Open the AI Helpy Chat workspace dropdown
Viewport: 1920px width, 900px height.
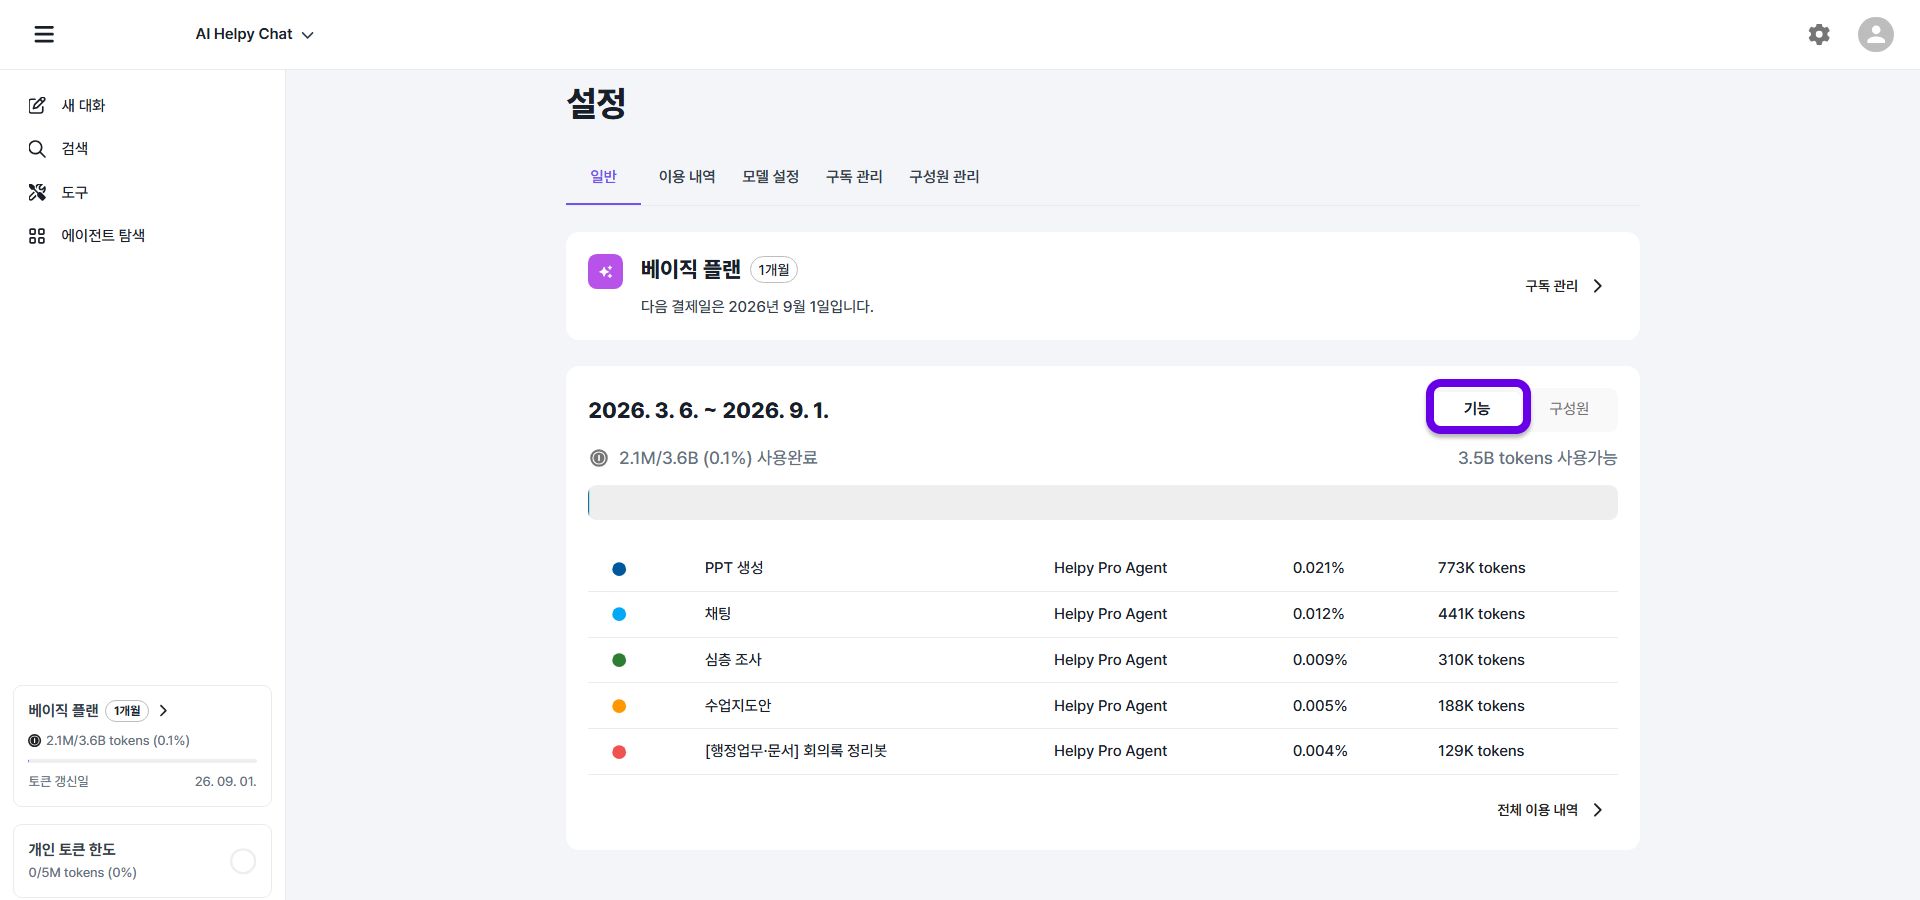[x=255, y=34]
